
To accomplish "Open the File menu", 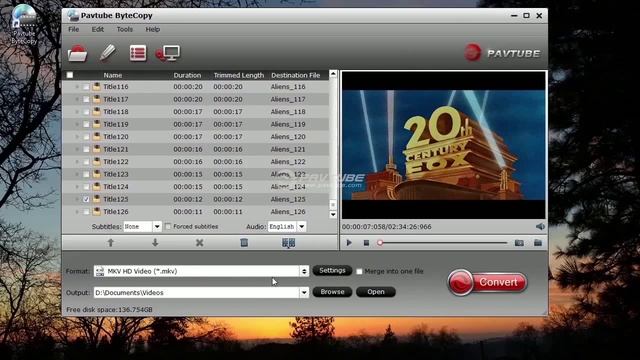I will [x=73, y=29].
